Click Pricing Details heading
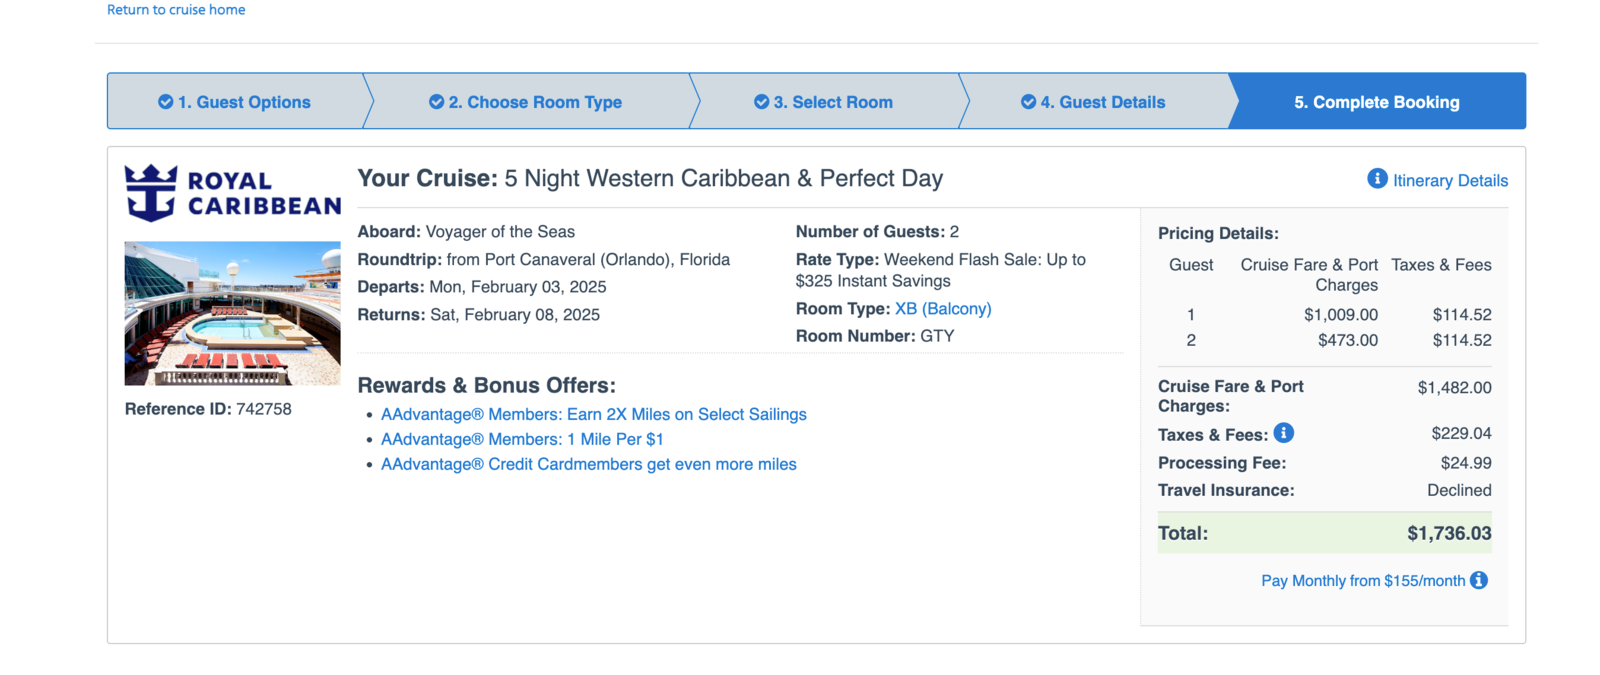Viewport: 1600px width, 675px height. [x=1218, y=233]
